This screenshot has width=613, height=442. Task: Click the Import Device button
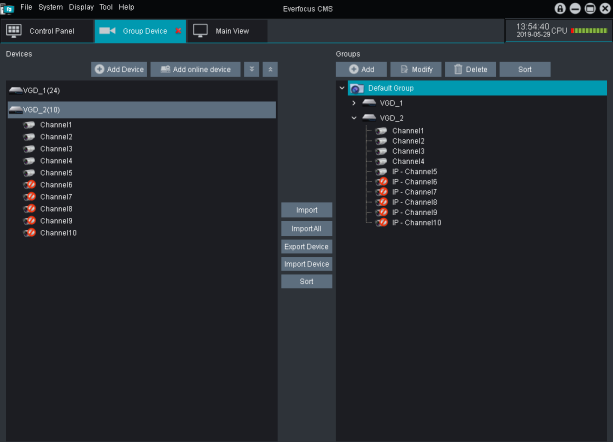click(x=306, y=264)
